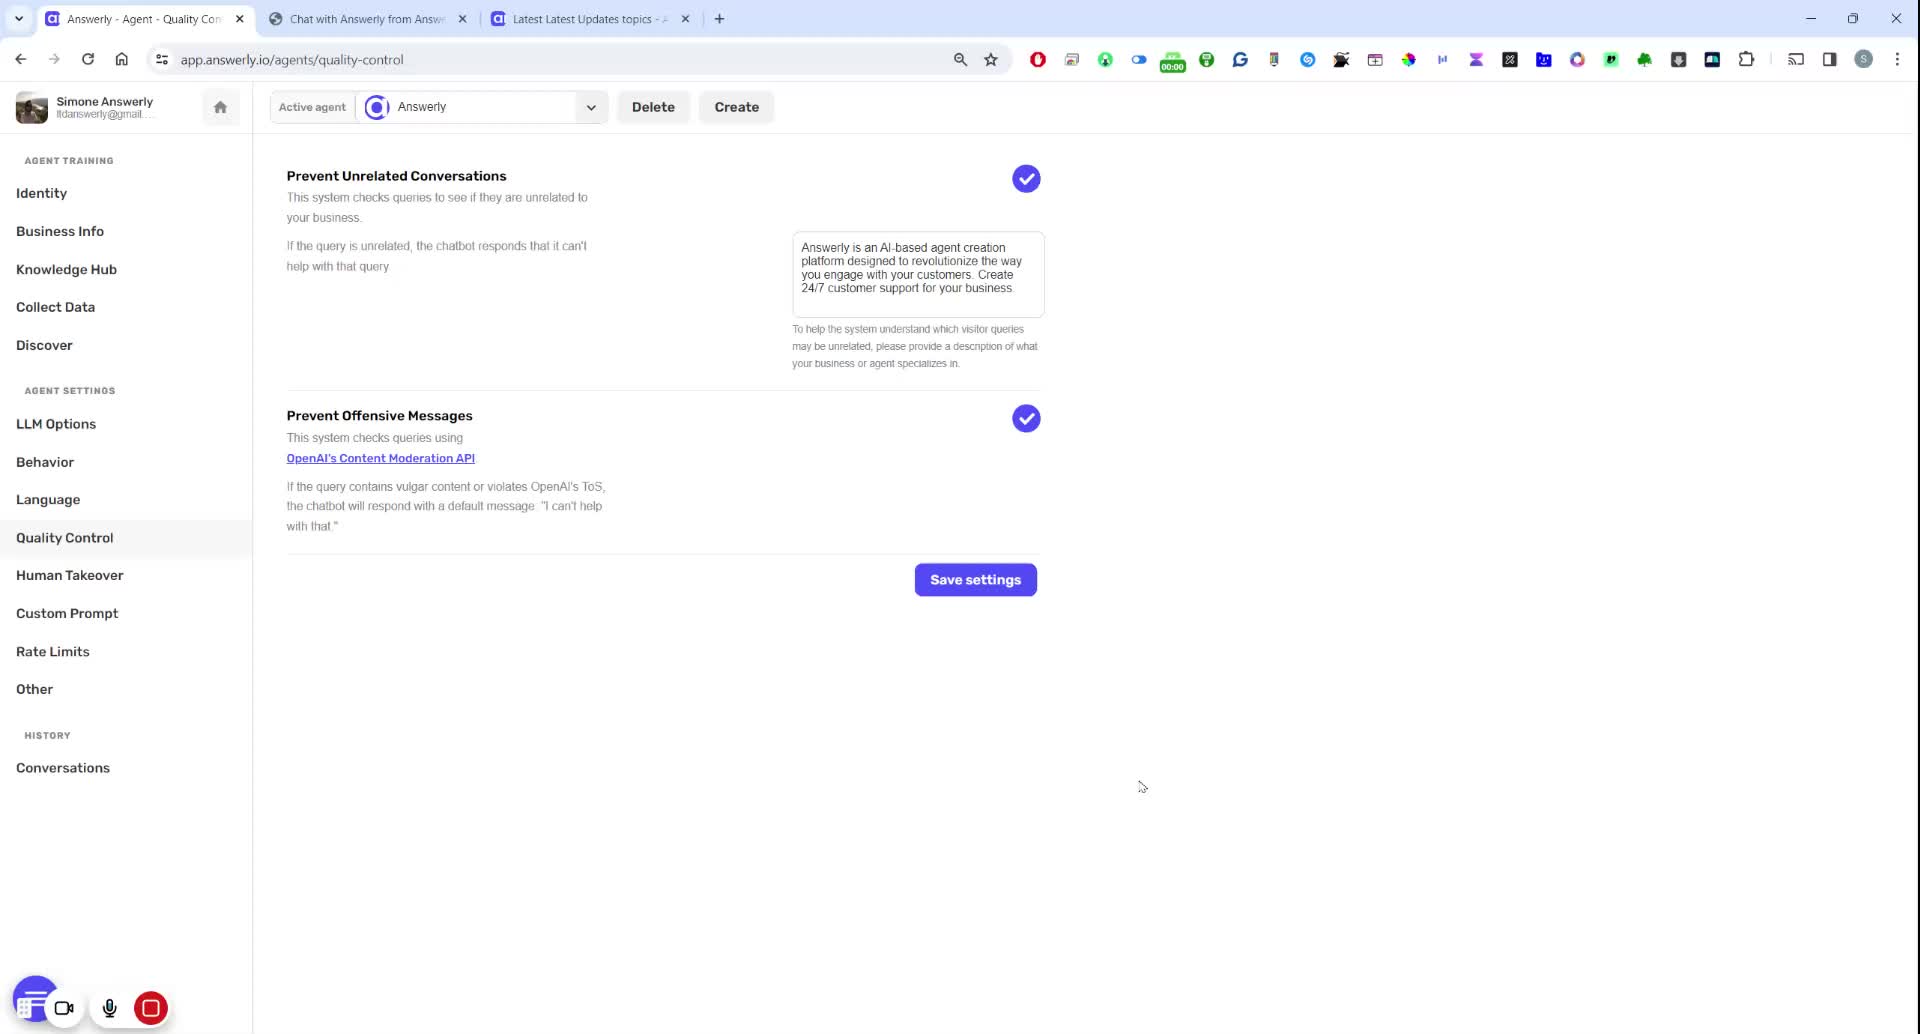The image size is (1920, 1034).
Task: Toggle the browser side panel
Action: (x=1830, y=60)
